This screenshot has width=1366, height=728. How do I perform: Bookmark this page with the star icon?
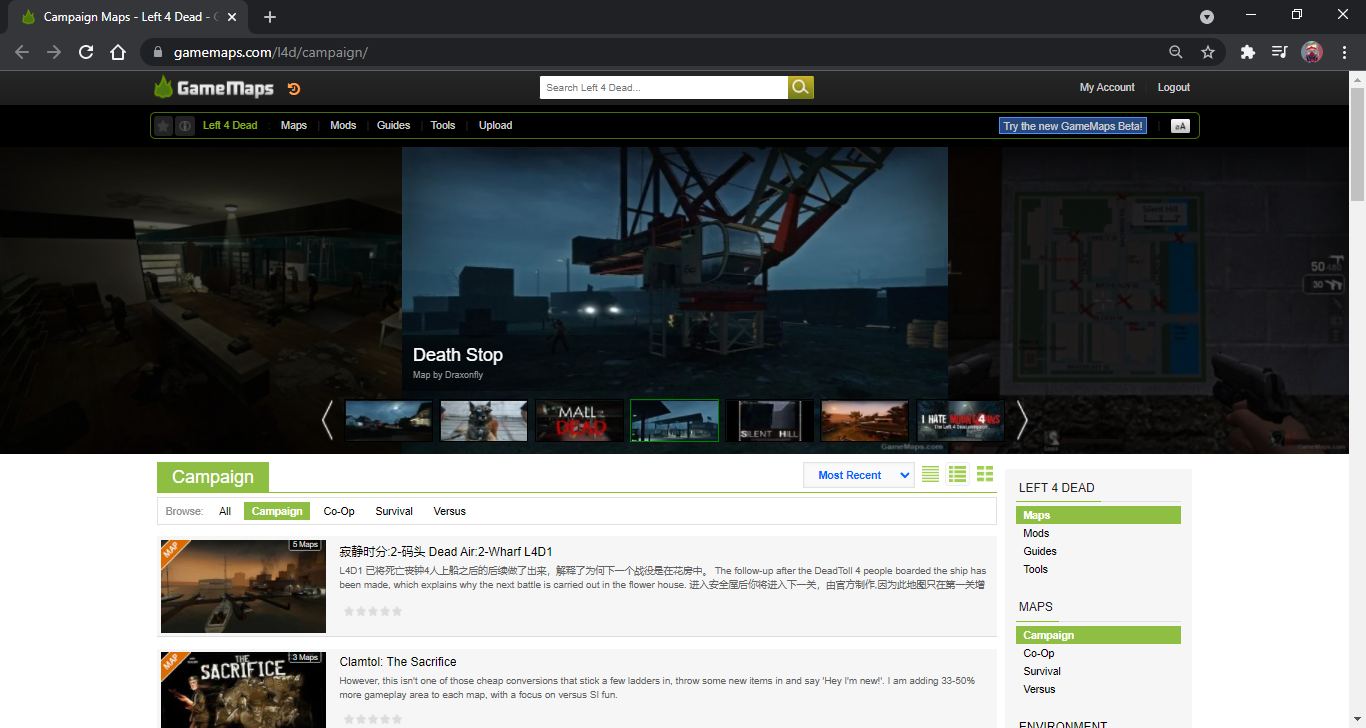(x=1208, y=52)
